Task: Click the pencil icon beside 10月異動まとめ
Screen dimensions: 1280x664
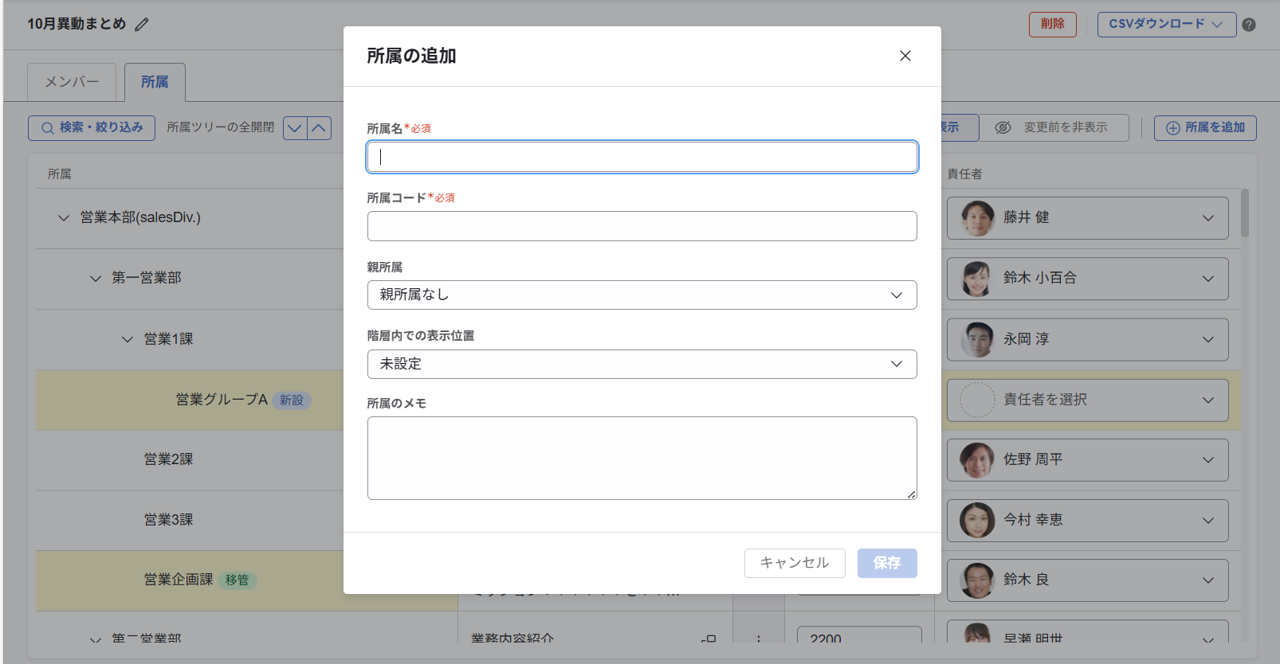Action: point(142,24)
